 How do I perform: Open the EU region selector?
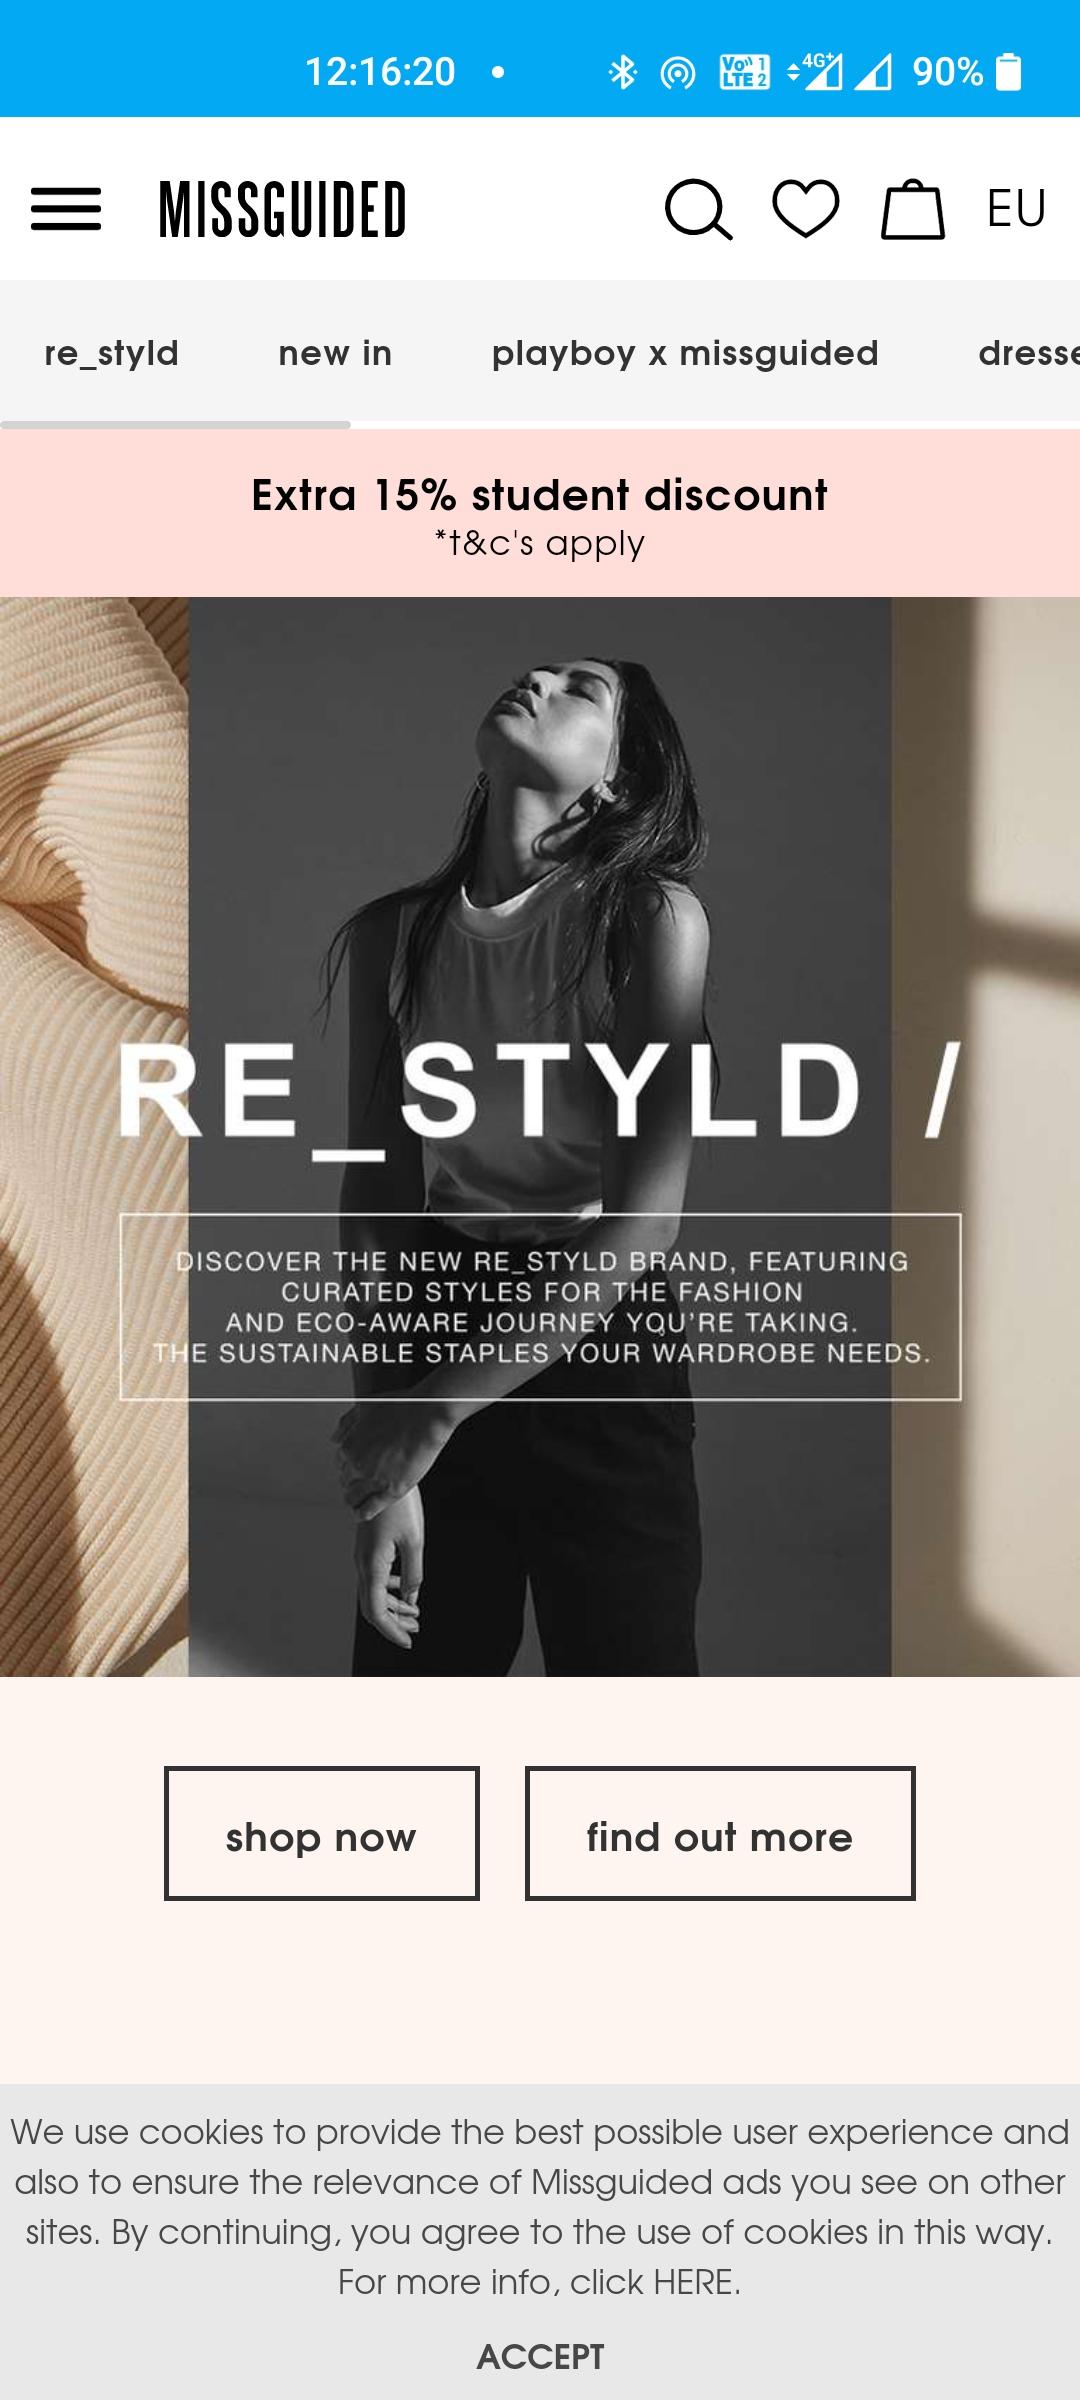click(x=1016, y=209)
